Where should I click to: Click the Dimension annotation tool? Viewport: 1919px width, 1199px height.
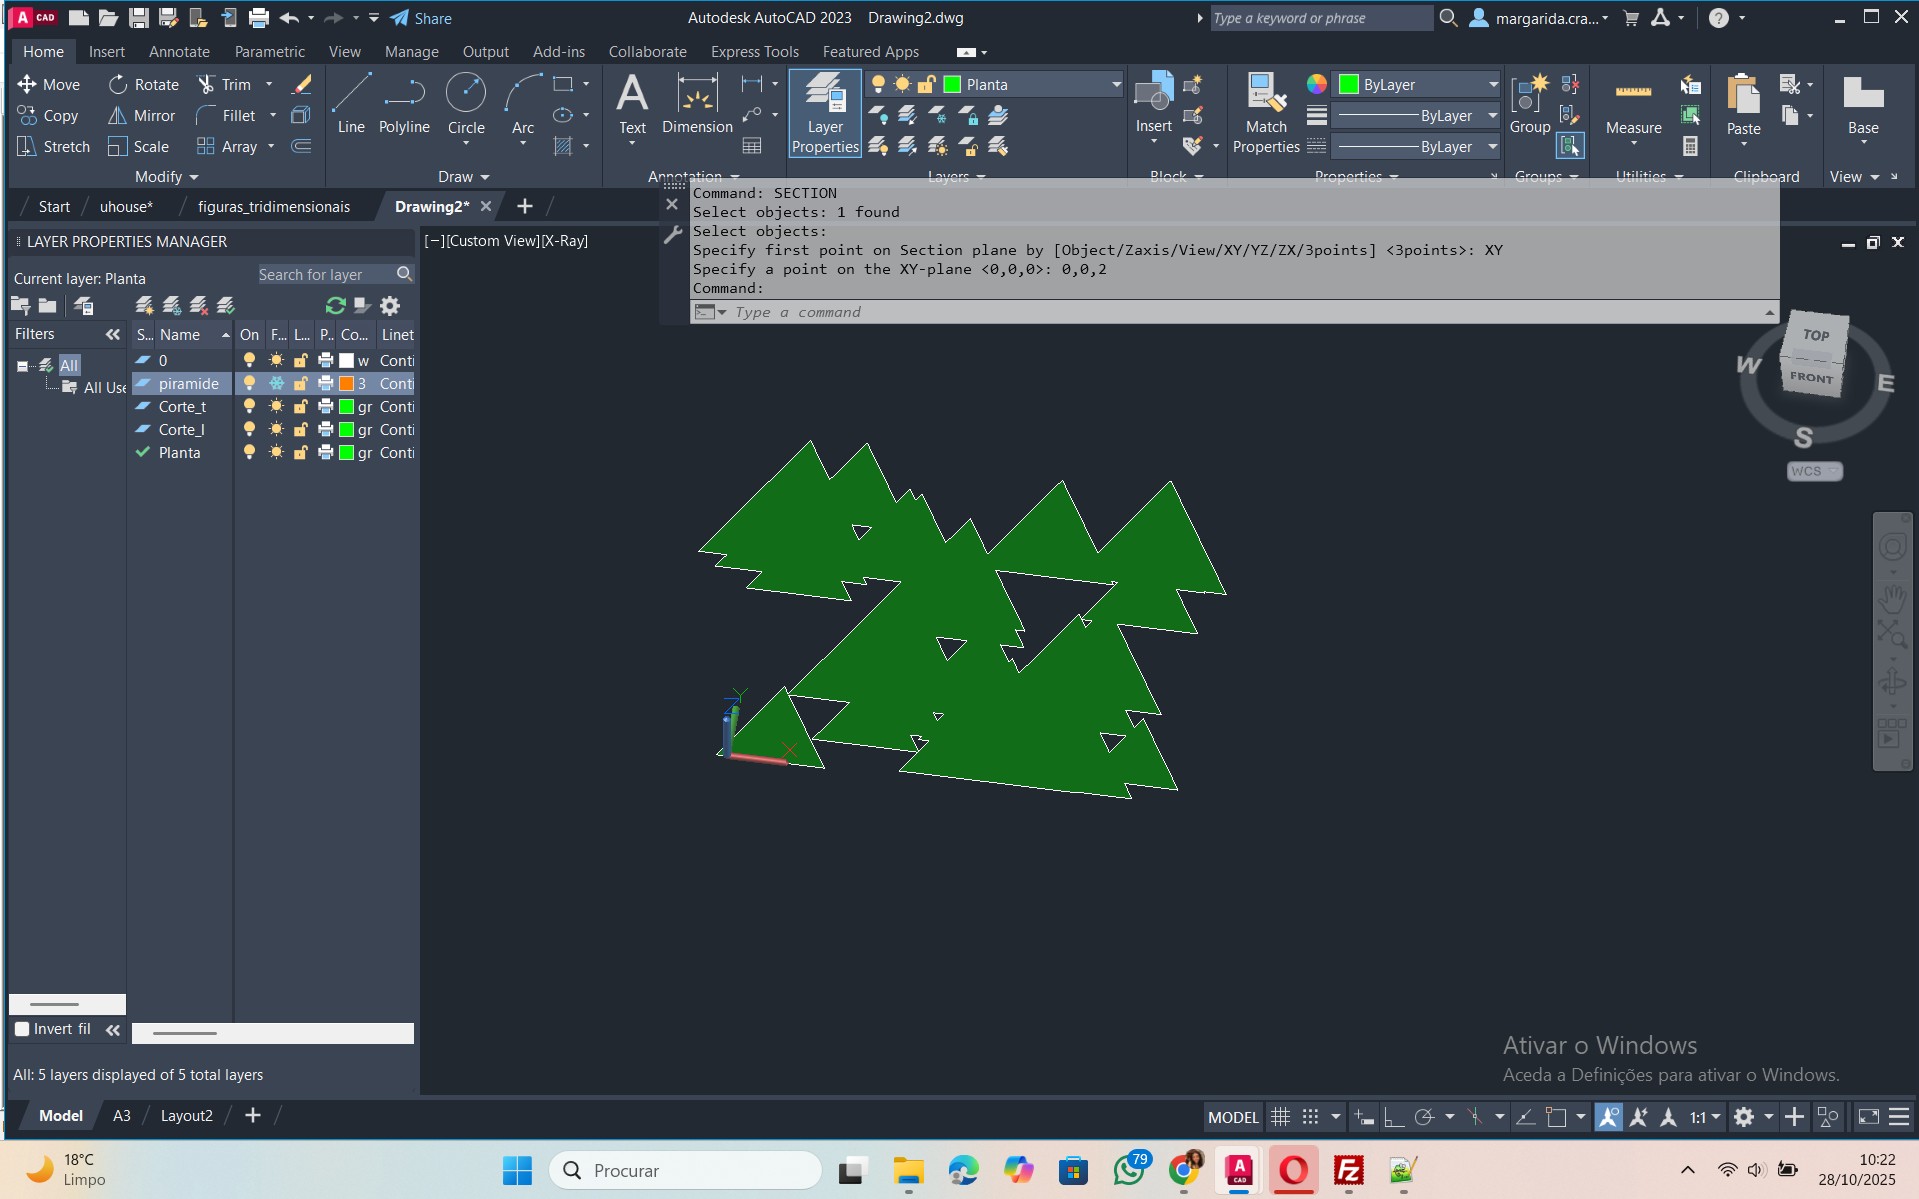pyautogui.click(x=697, y=103)
